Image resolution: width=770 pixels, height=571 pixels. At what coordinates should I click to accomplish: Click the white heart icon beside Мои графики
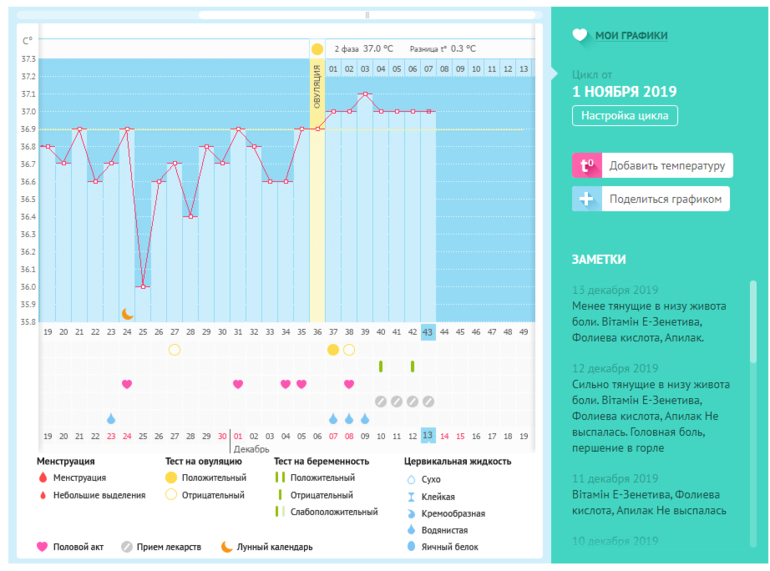(580, 36)
